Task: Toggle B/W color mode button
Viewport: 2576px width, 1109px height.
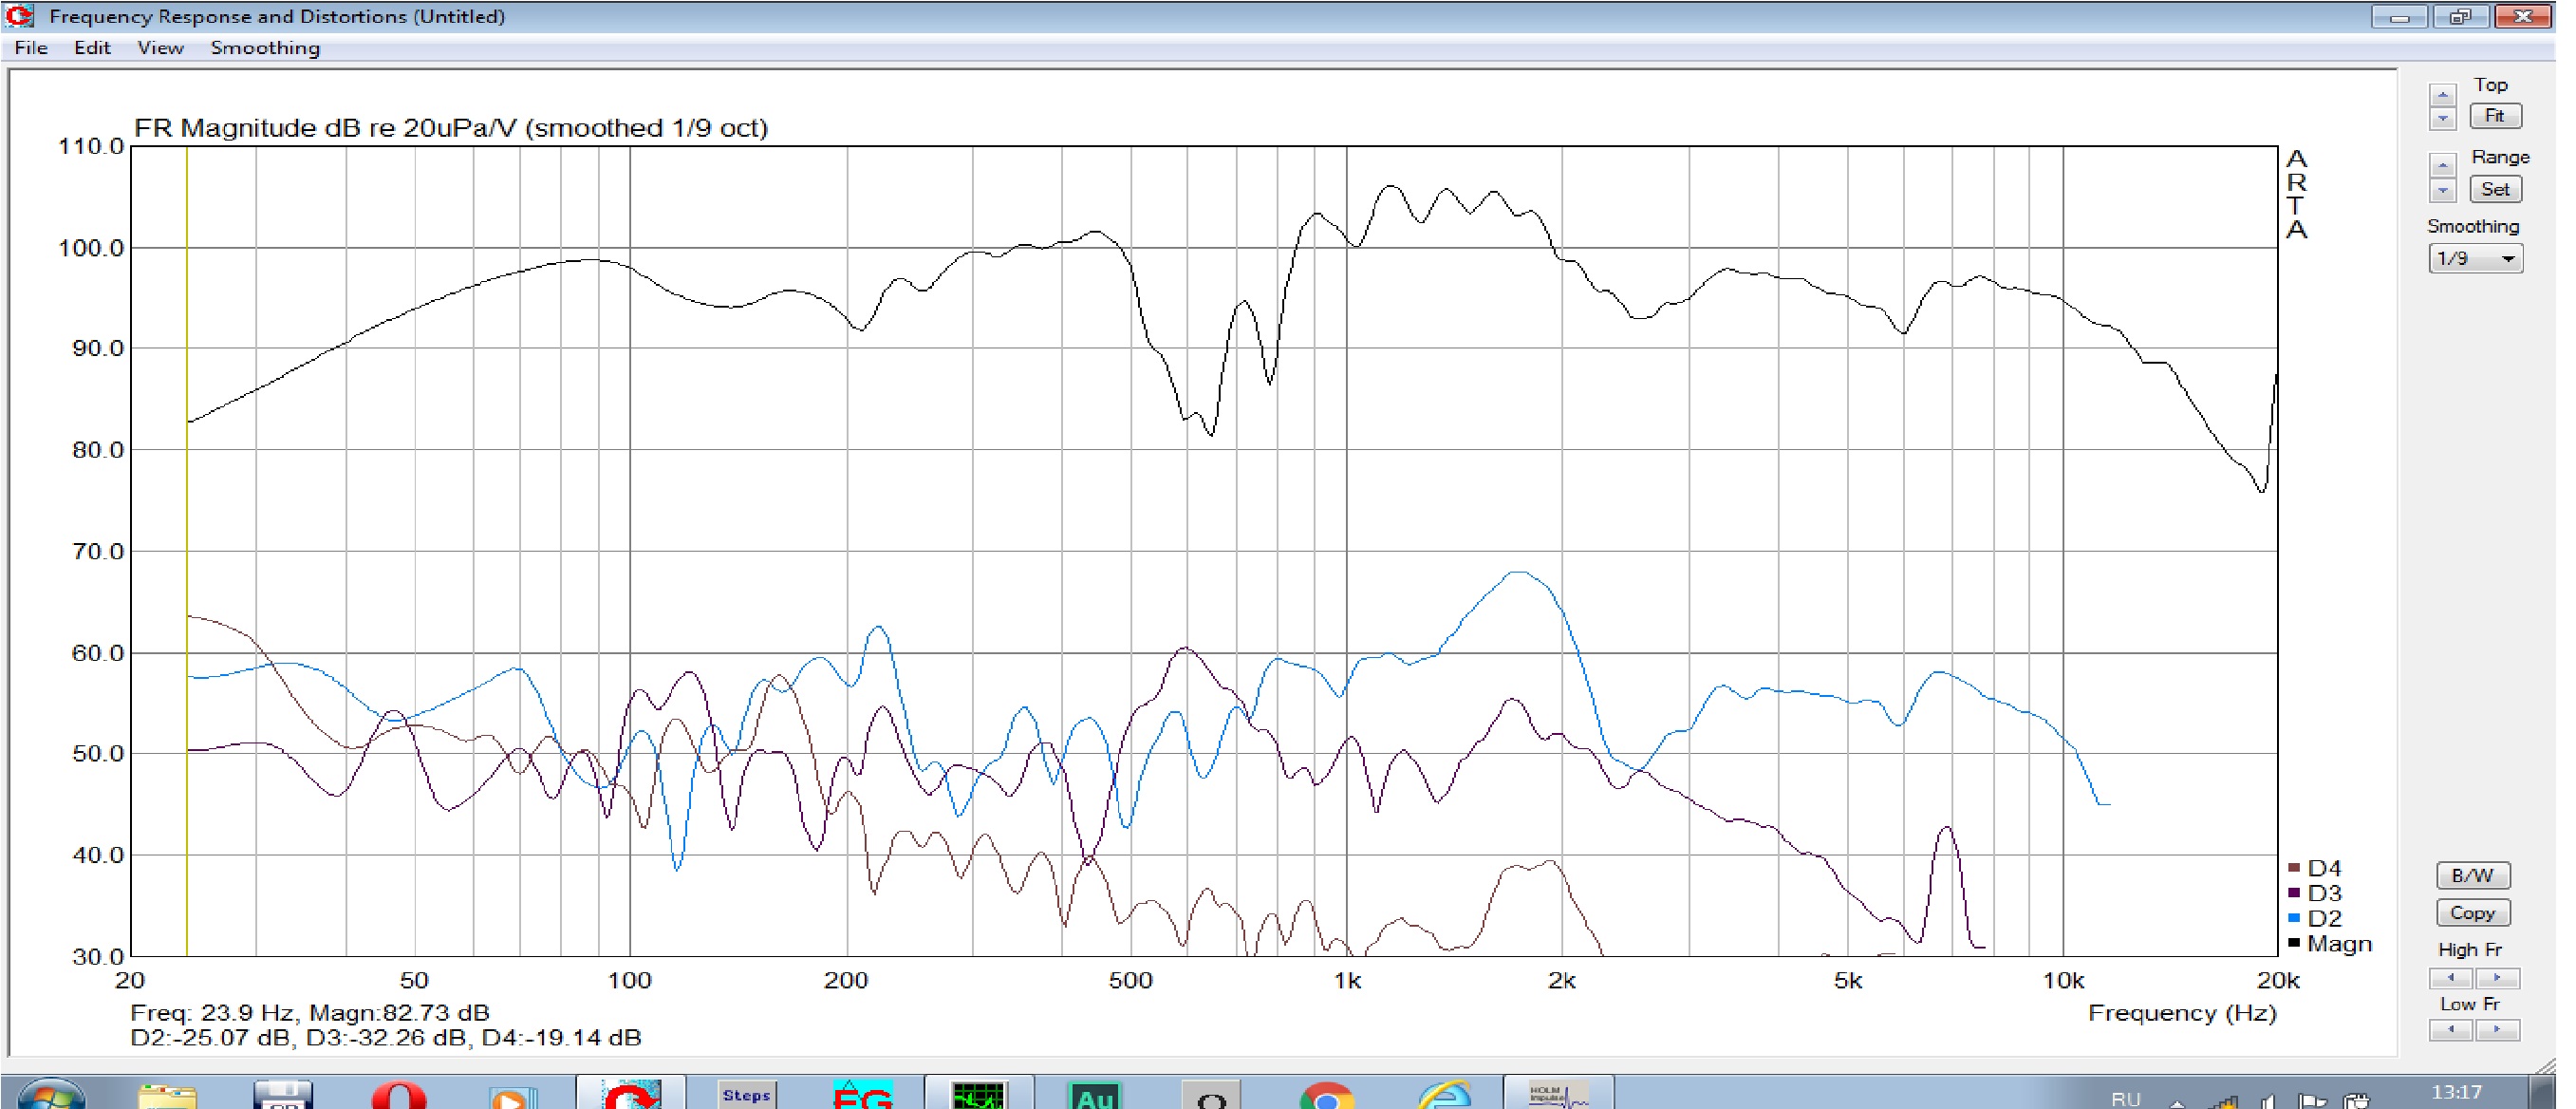Action: coord(2472,876)
